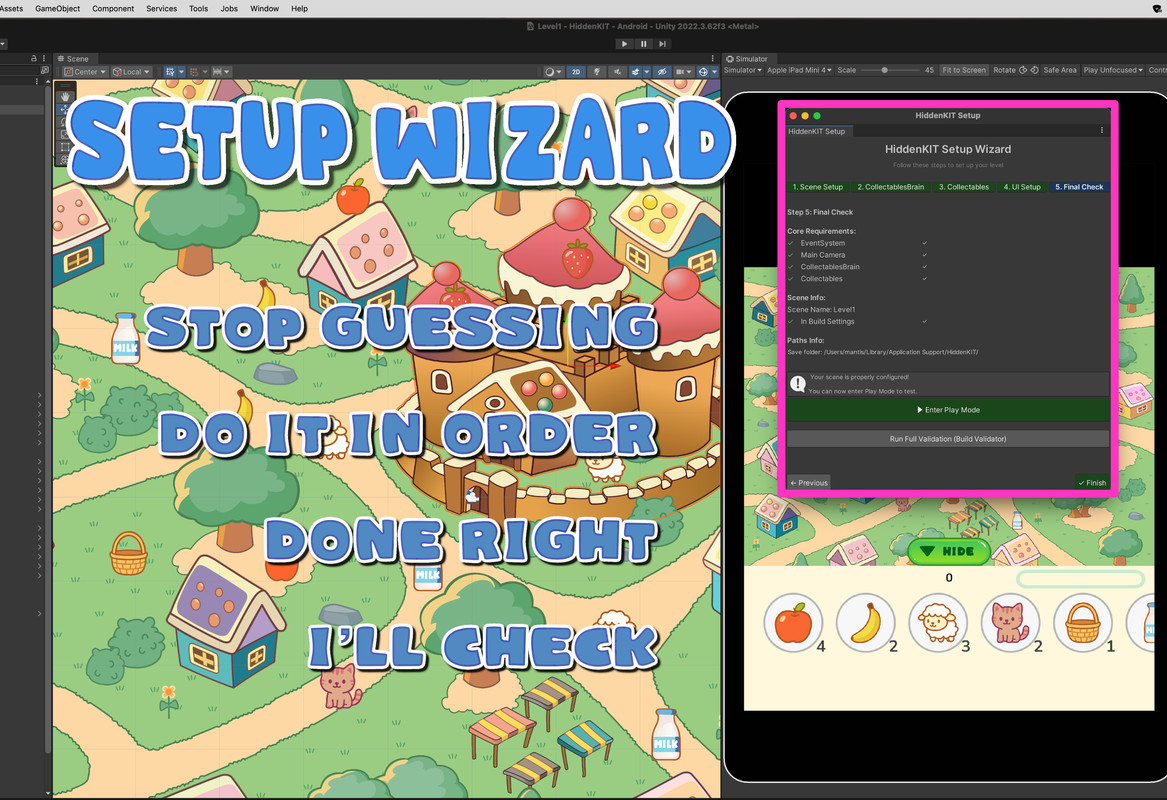Click the basket collectable icon

click(x=1083, y=623)
